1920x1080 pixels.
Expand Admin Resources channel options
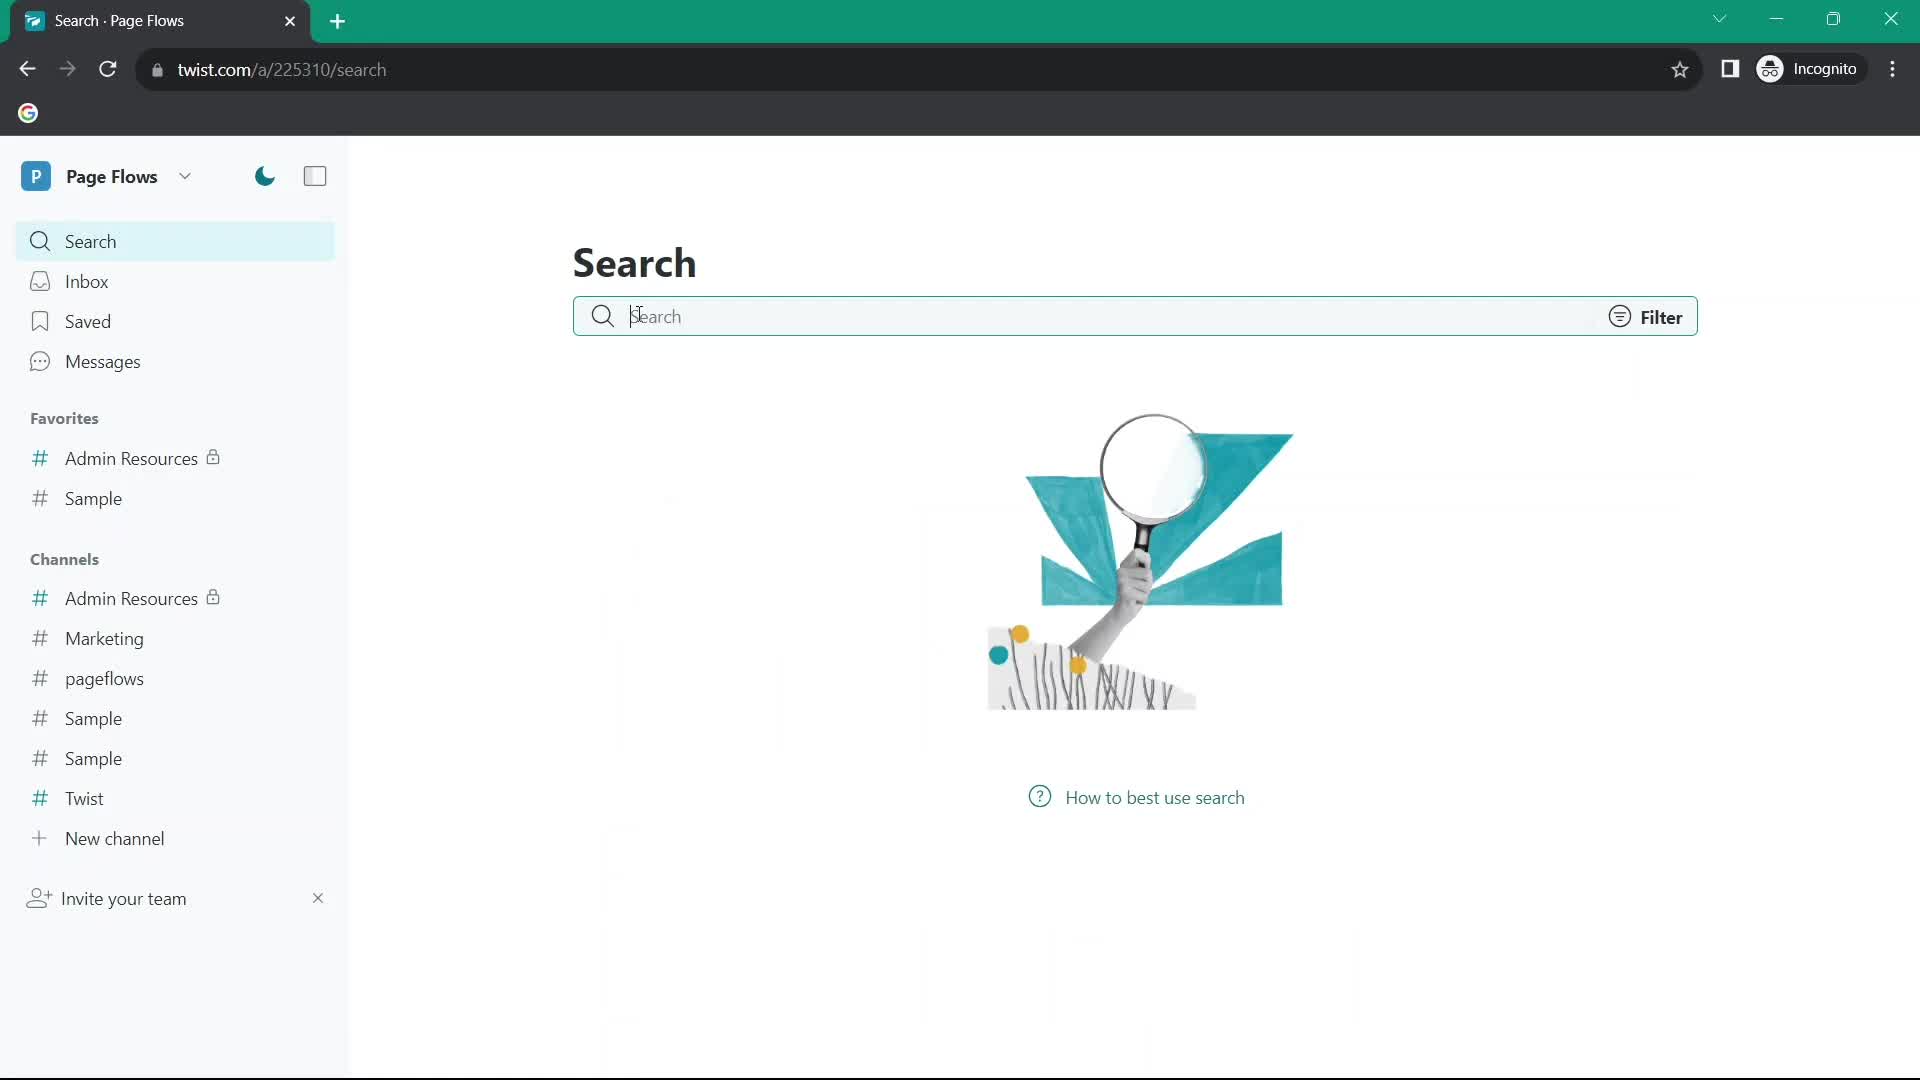point(132,599)
